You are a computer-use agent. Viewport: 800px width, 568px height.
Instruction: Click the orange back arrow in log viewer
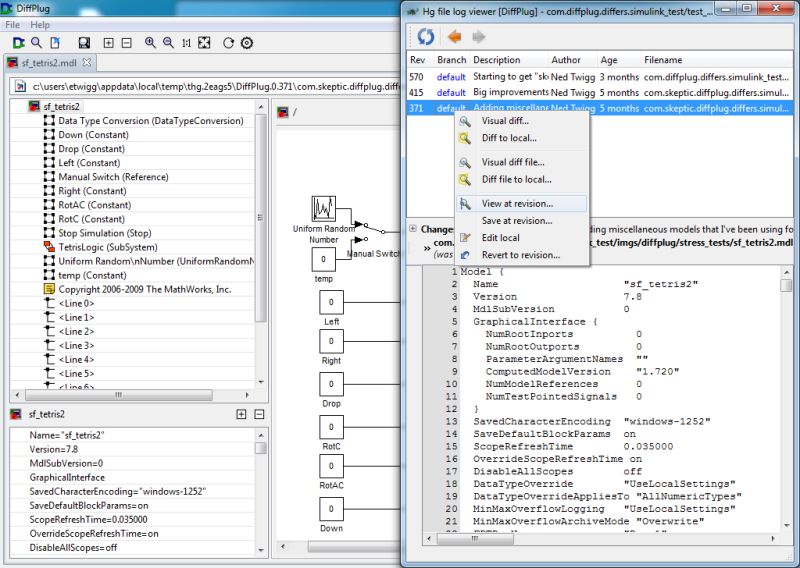(x=454, y=36)
